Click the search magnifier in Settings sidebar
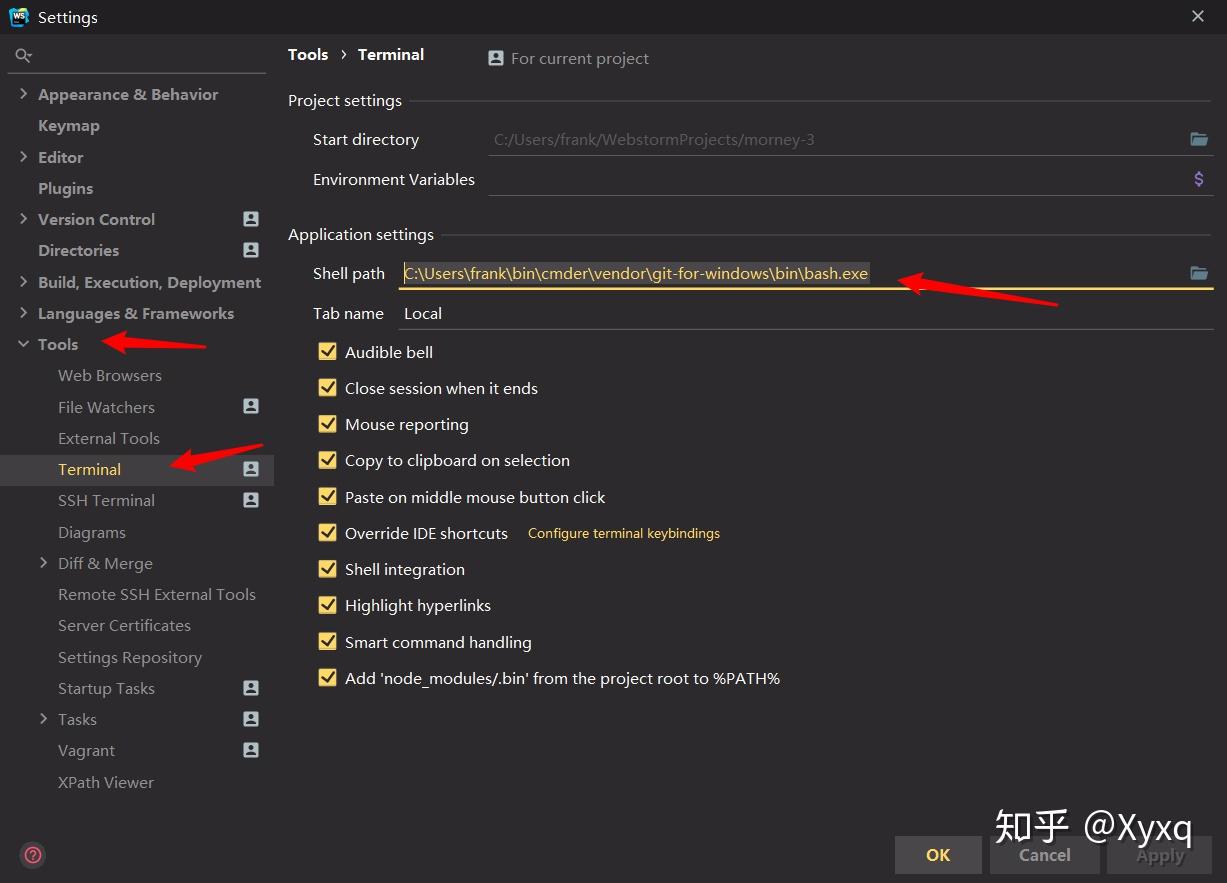The image size is (1227, 883). (x=23, y=55)
